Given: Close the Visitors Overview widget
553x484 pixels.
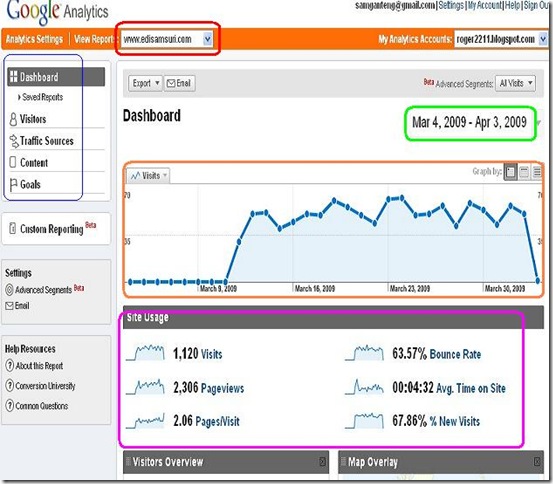Looking at the screenshot, I should pyautogui.click(x=323, y=461).
